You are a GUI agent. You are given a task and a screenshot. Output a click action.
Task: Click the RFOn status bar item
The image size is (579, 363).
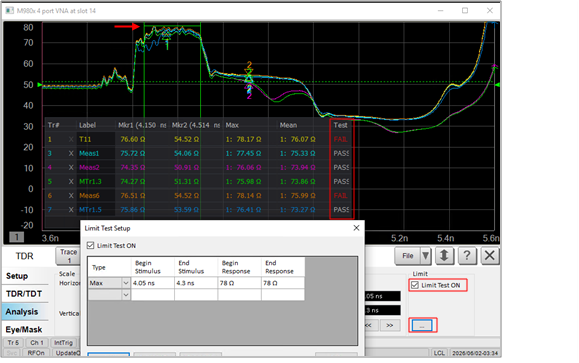point(36,353)
